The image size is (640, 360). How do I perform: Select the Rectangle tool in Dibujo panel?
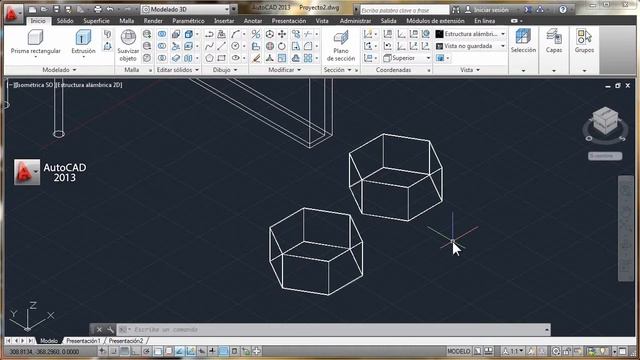221,58
